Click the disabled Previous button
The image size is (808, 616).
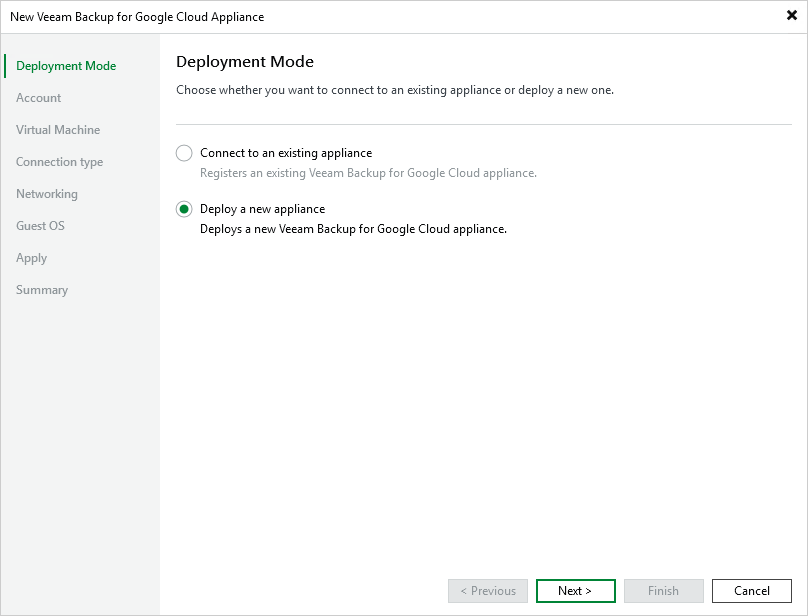(487, 591)
